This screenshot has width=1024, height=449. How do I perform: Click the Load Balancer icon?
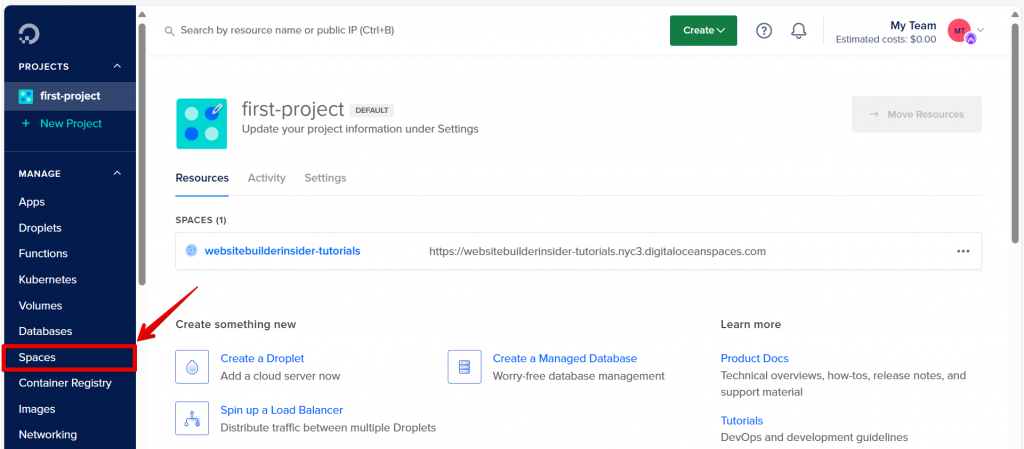(x=192, y=418)
